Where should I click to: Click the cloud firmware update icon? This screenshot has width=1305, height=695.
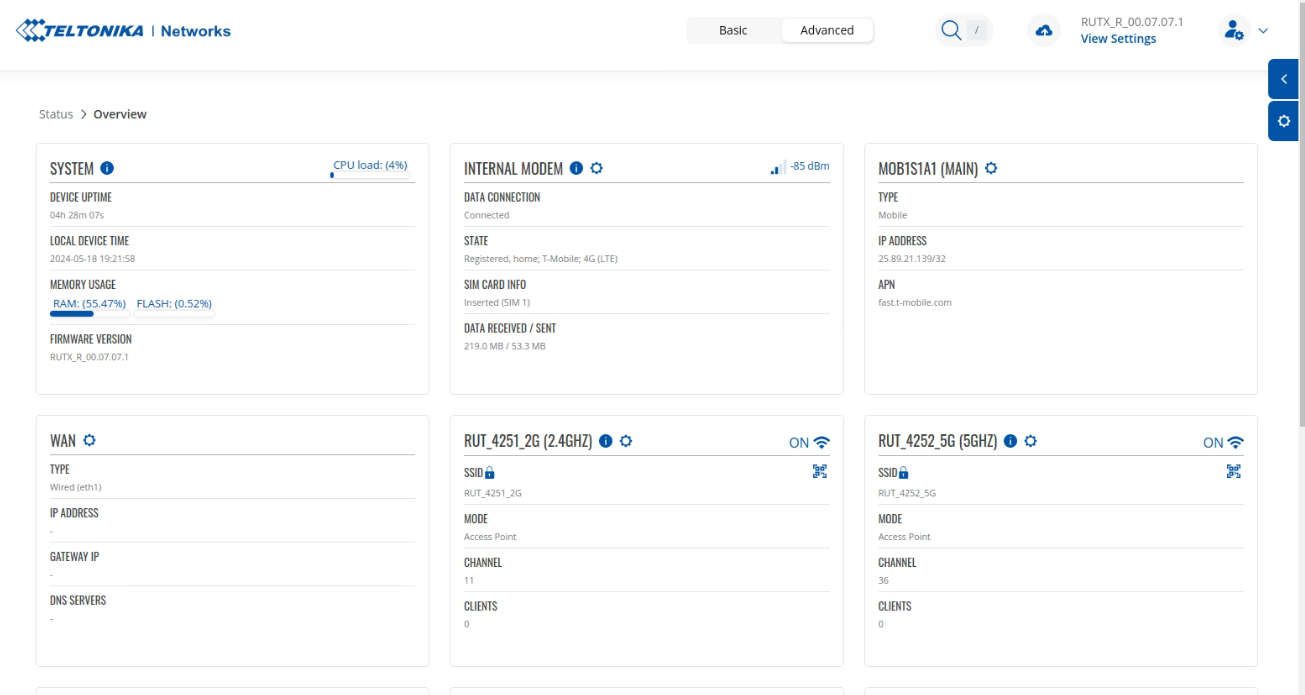[1044, 31]
